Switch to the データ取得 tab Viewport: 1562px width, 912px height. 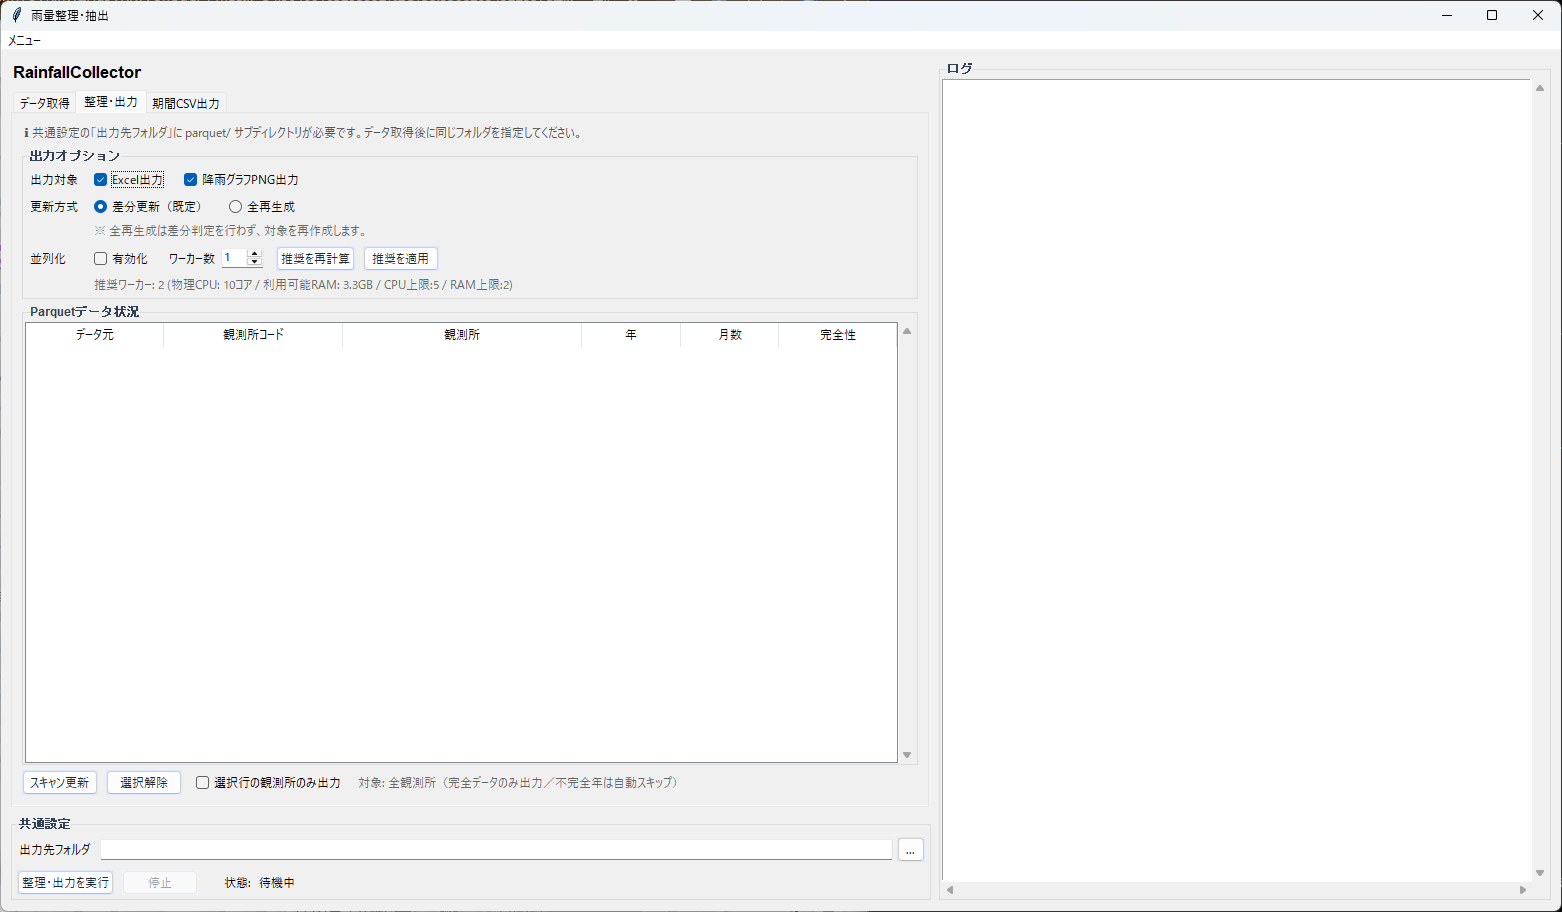pos(44,103)
